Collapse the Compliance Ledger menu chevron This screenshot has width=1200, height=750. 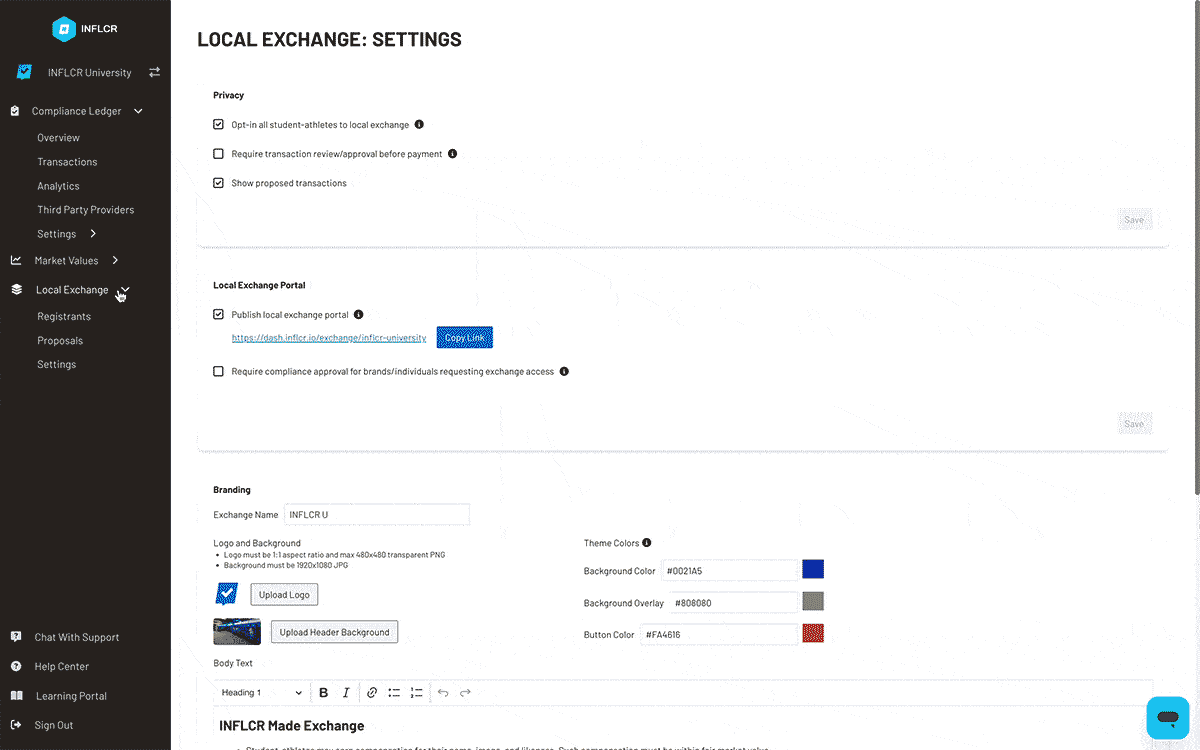(138, 111)
